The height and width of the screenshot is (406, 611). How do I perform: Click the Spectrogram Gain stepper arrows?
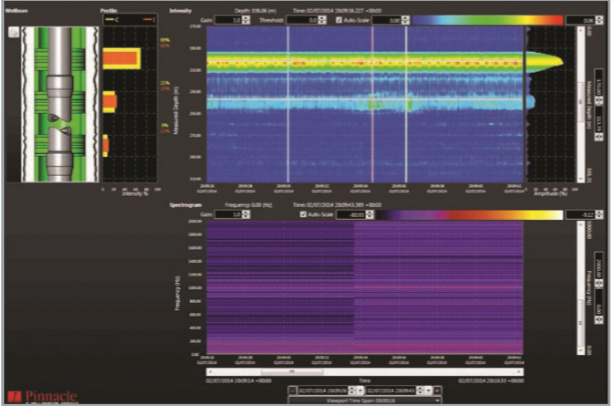click(245, 214)
